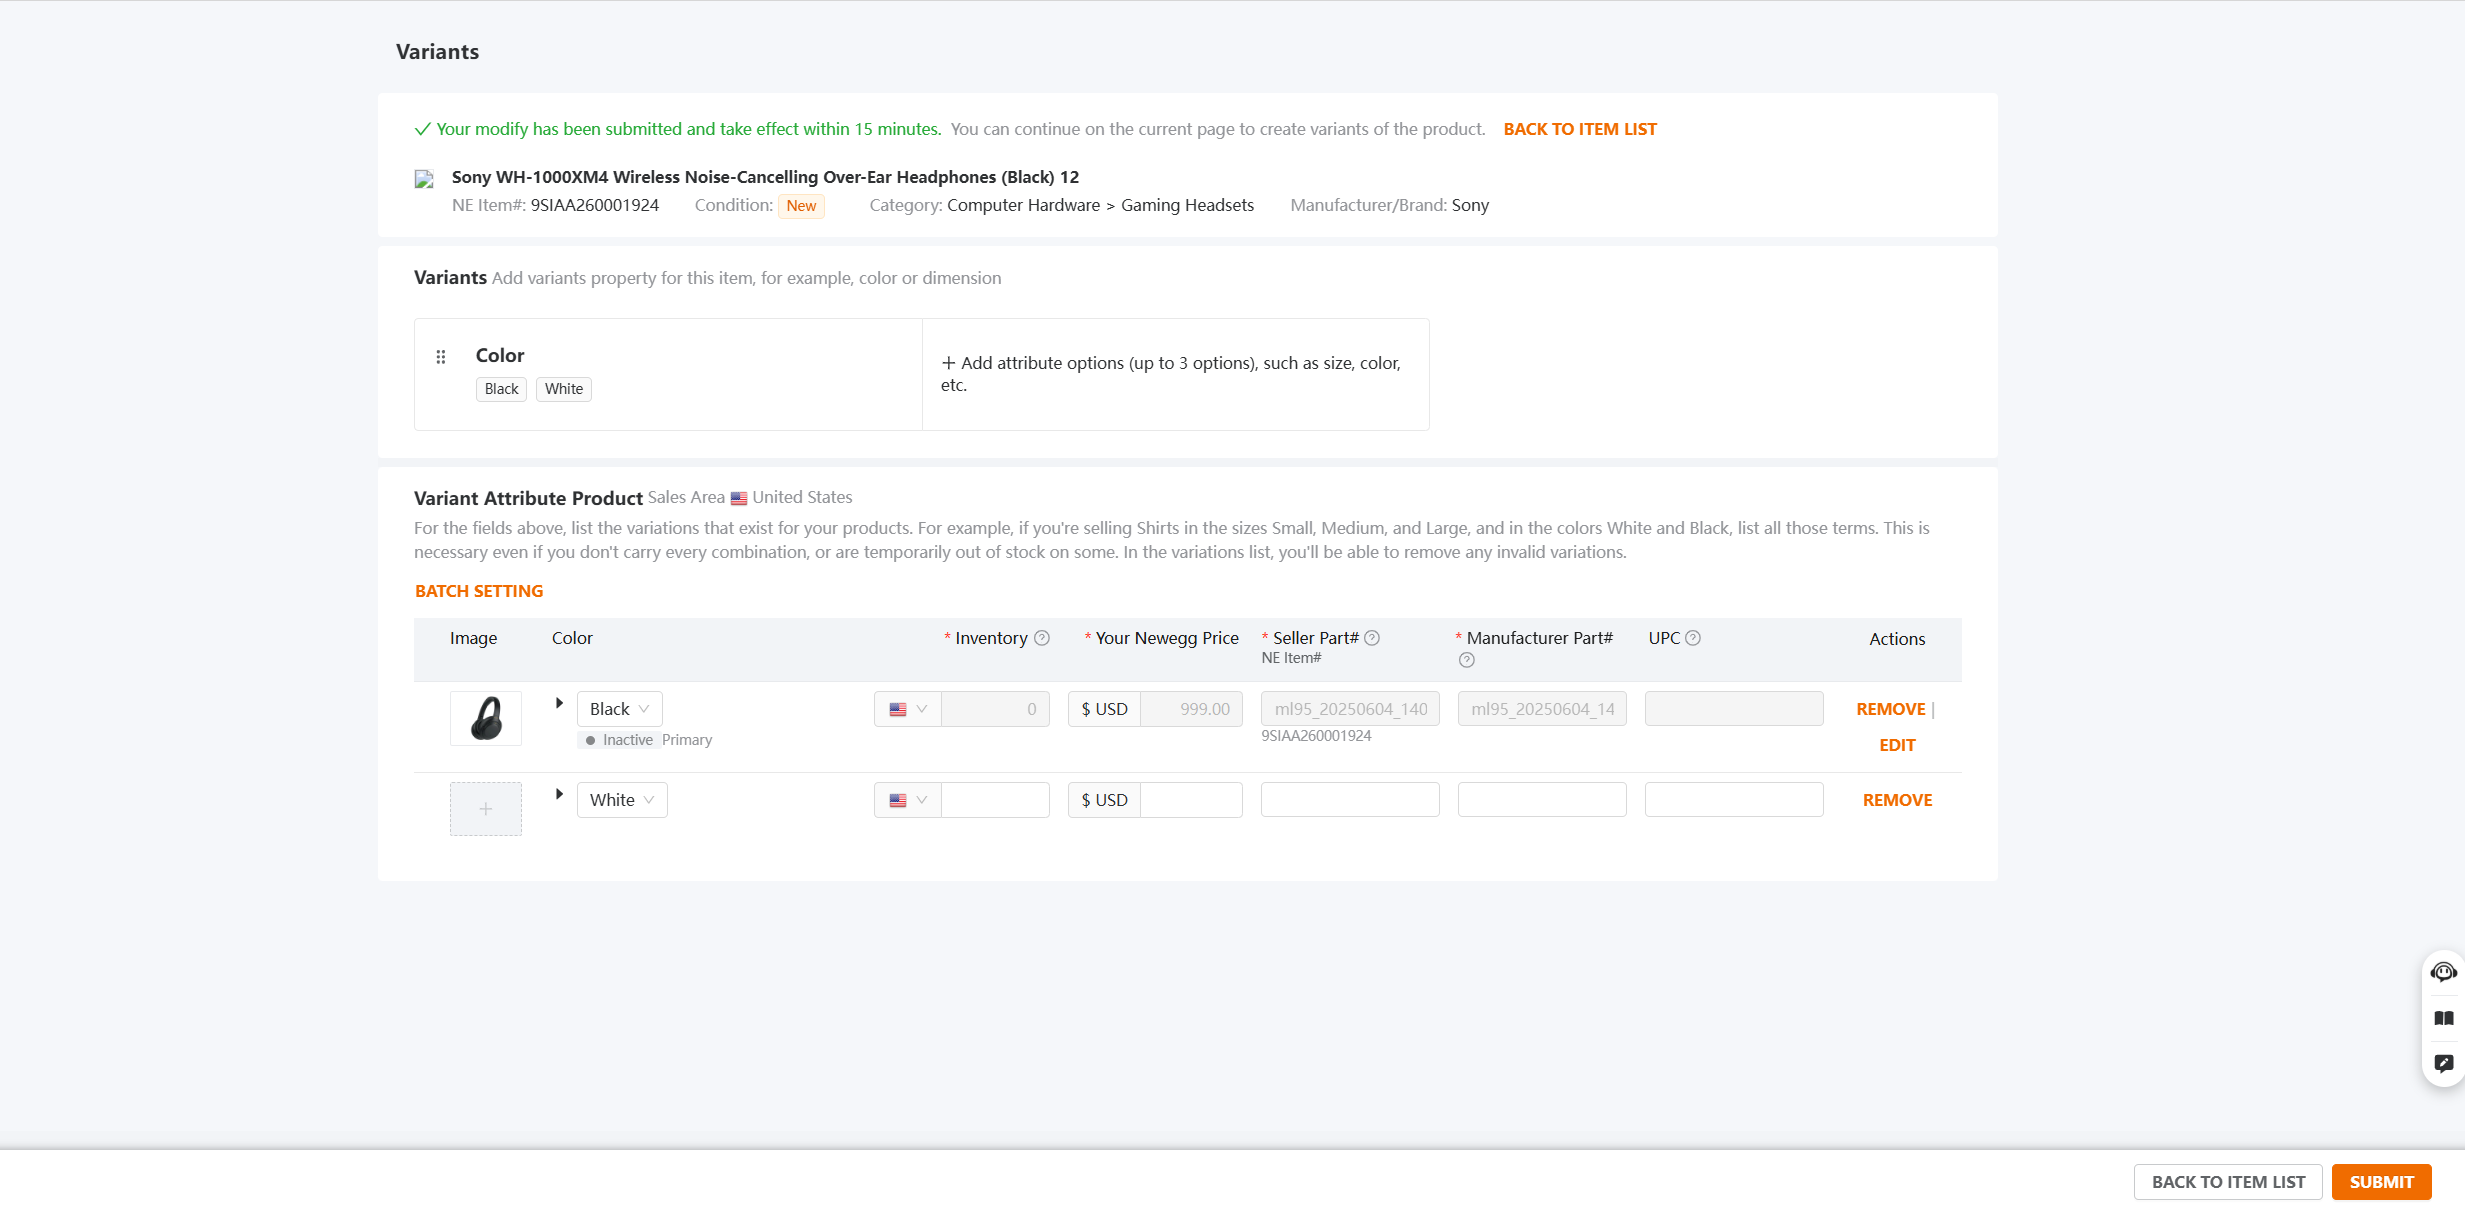Click Manufacturer Part# help question icon
Screen dimensions: 2465x1212
tap(1466, 660)
